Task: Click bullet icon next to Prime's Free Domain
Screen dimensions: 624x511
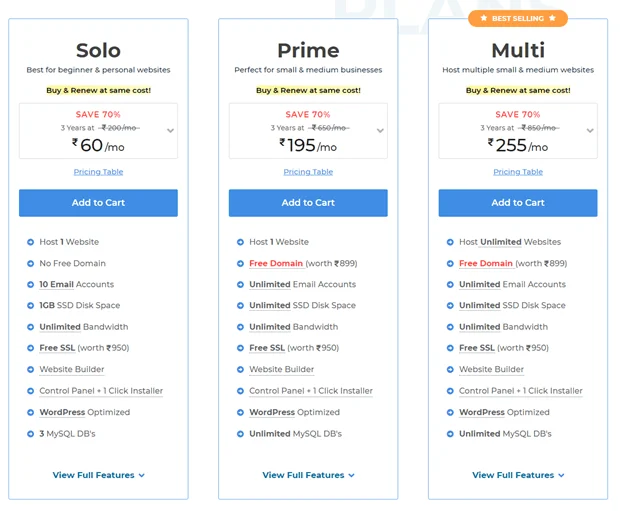Action: pos(240,263)
